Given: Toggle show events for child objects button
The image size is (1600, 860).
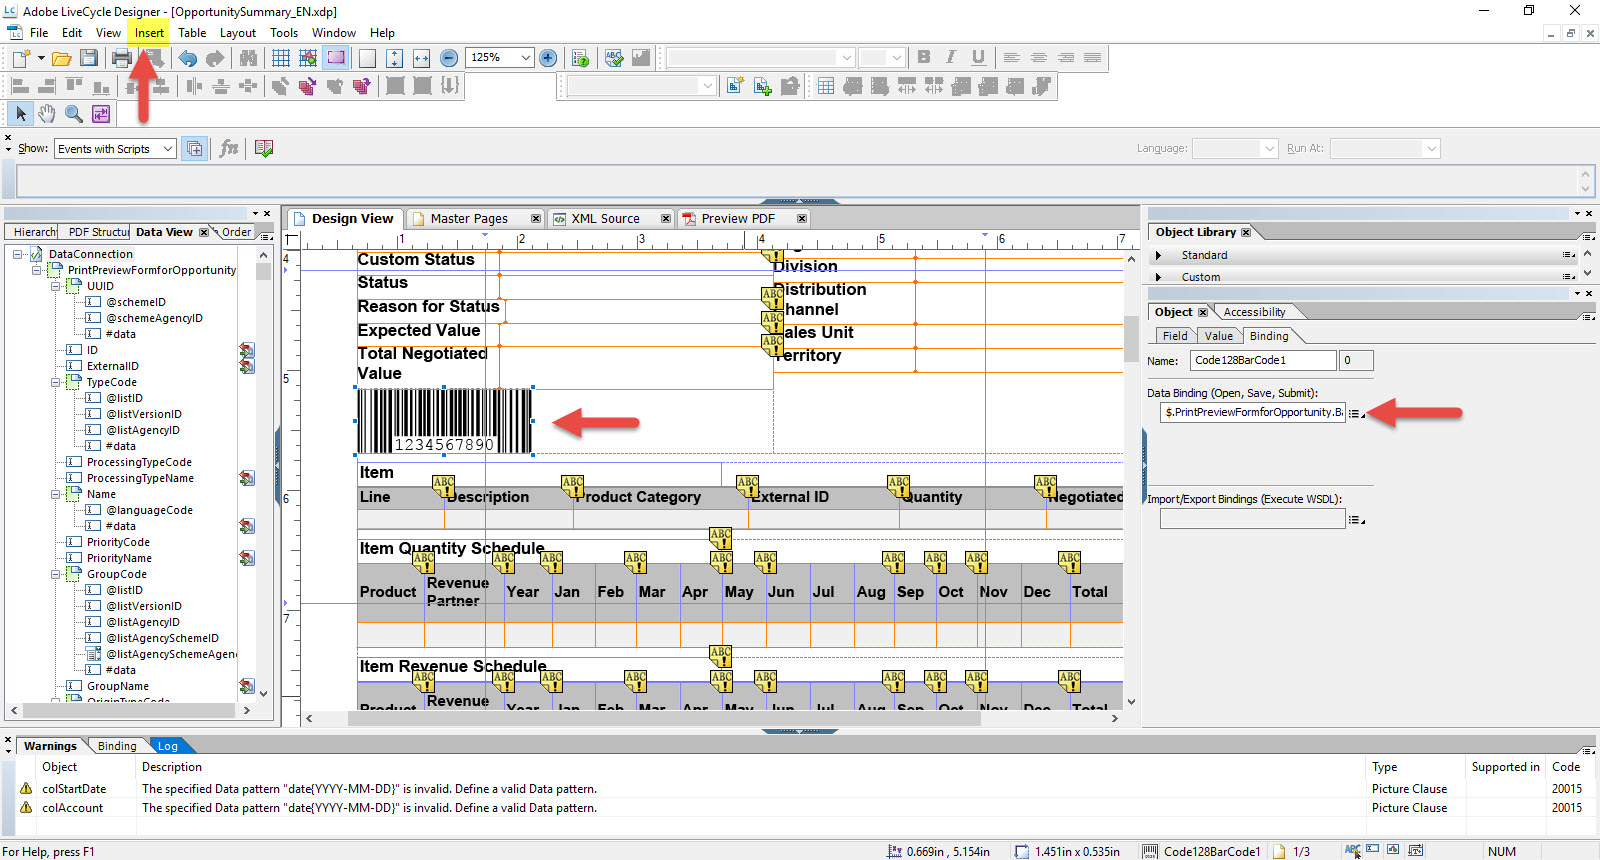Looking at the screenshot, I should point(195,148).
